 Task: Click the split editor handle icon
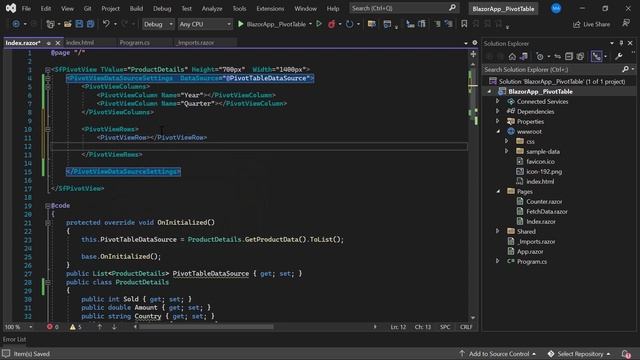point(473,54)
